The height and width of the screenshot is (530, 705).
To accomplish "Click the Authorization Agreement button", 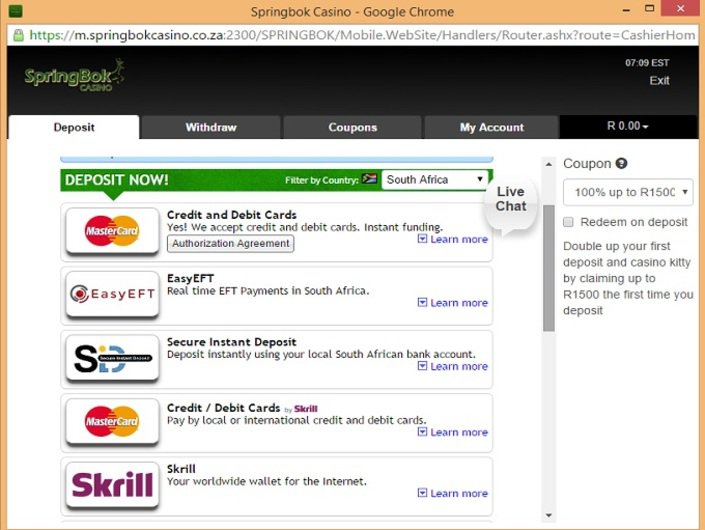I will (x=230, y=243).
